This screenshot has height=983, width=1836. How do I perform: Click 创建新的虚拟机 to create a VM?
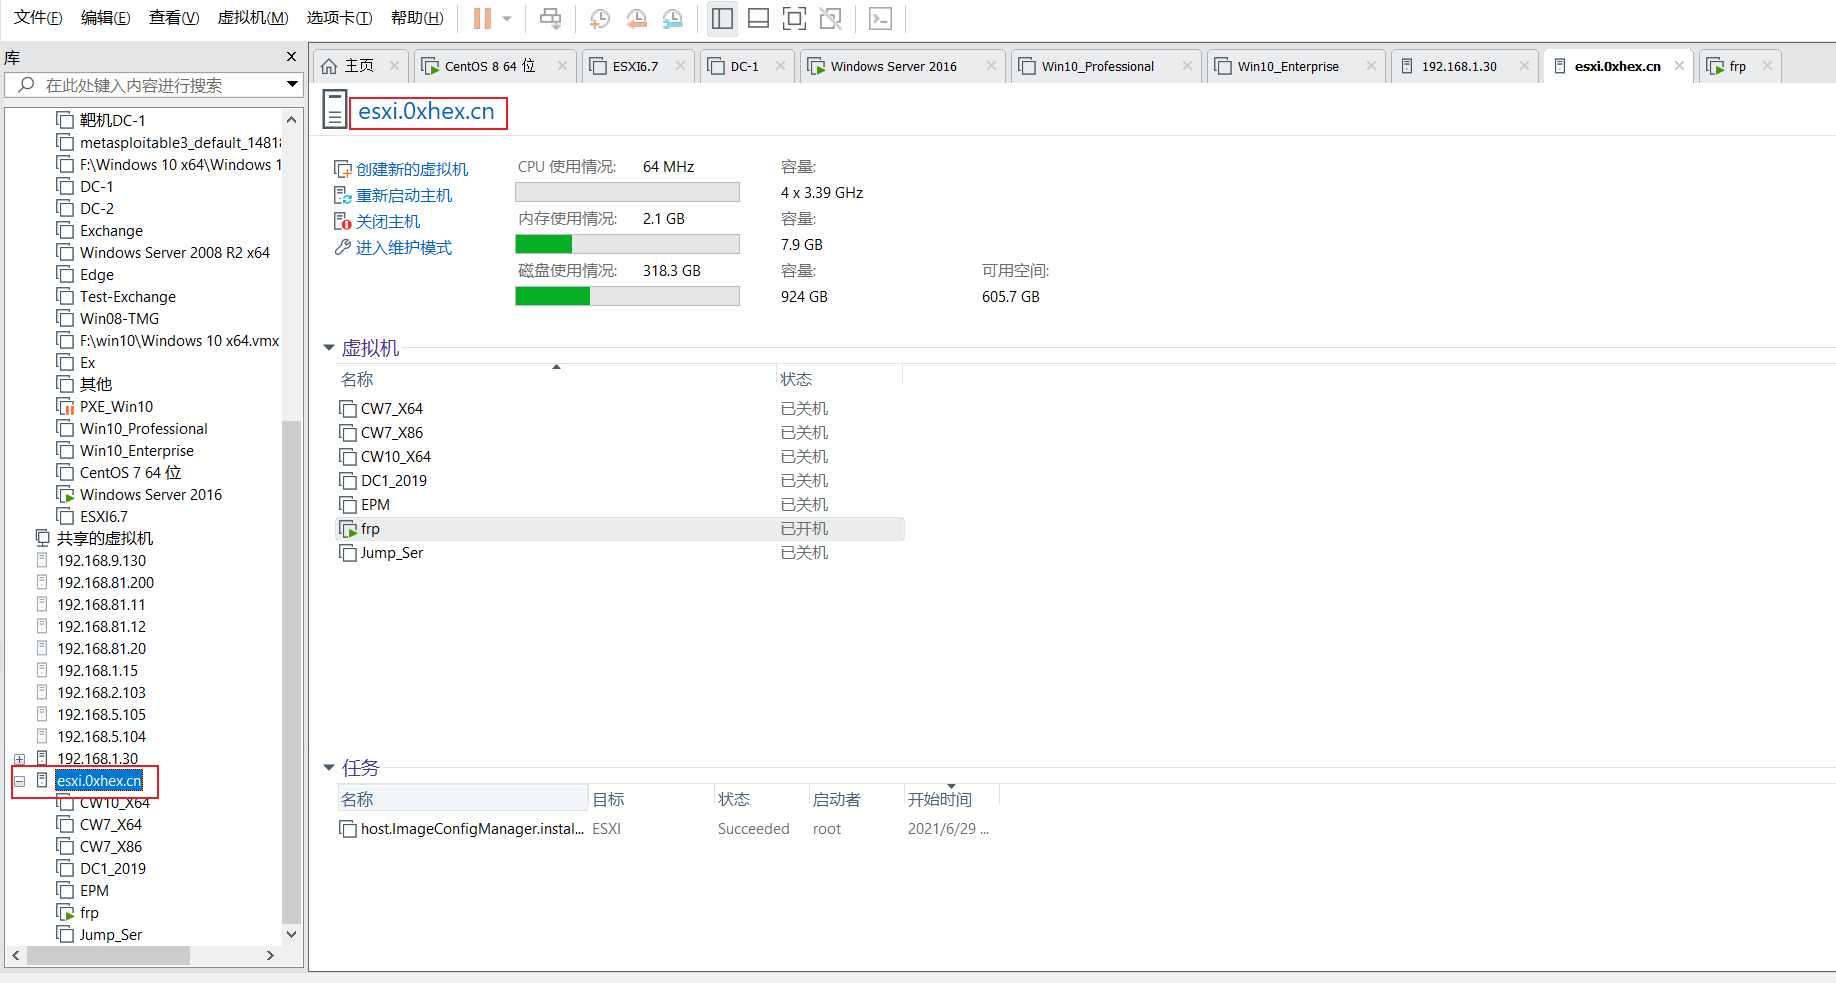click(x=410, y=168)
